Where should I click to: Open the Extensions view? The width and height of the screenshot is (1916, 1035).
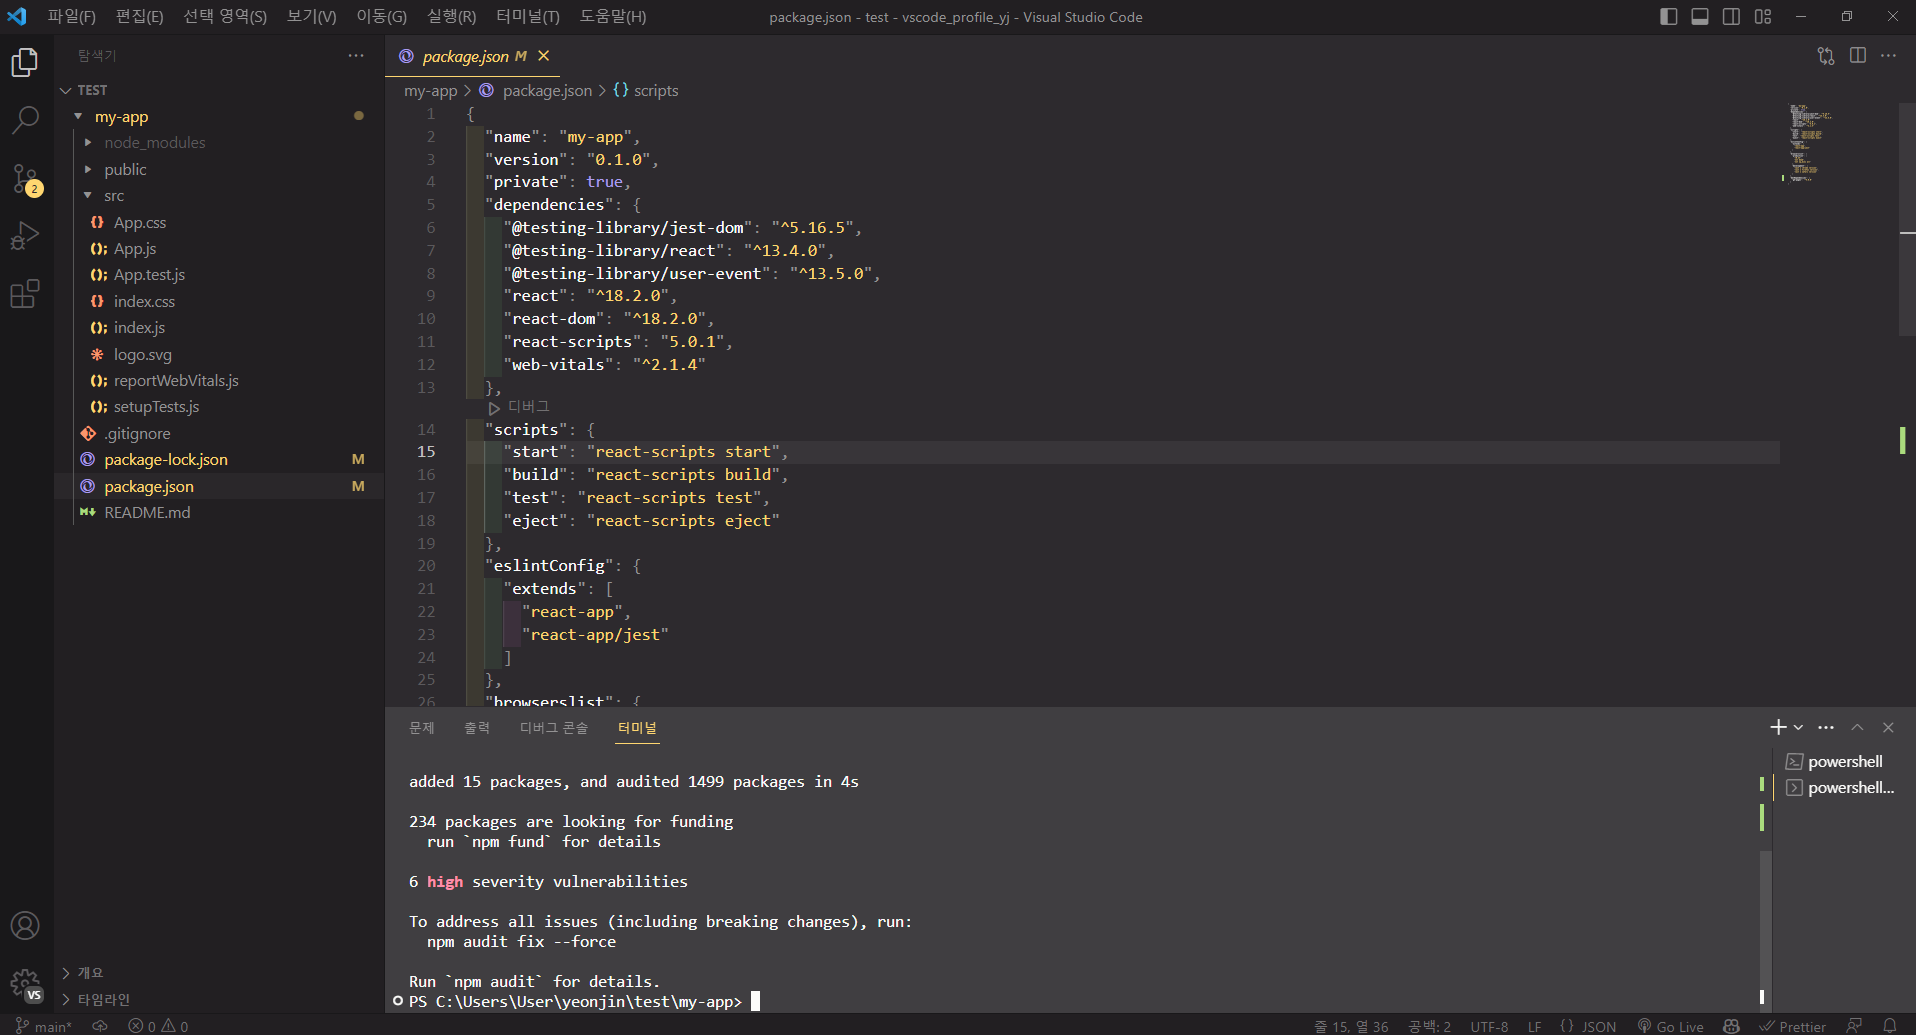(25, 294)
